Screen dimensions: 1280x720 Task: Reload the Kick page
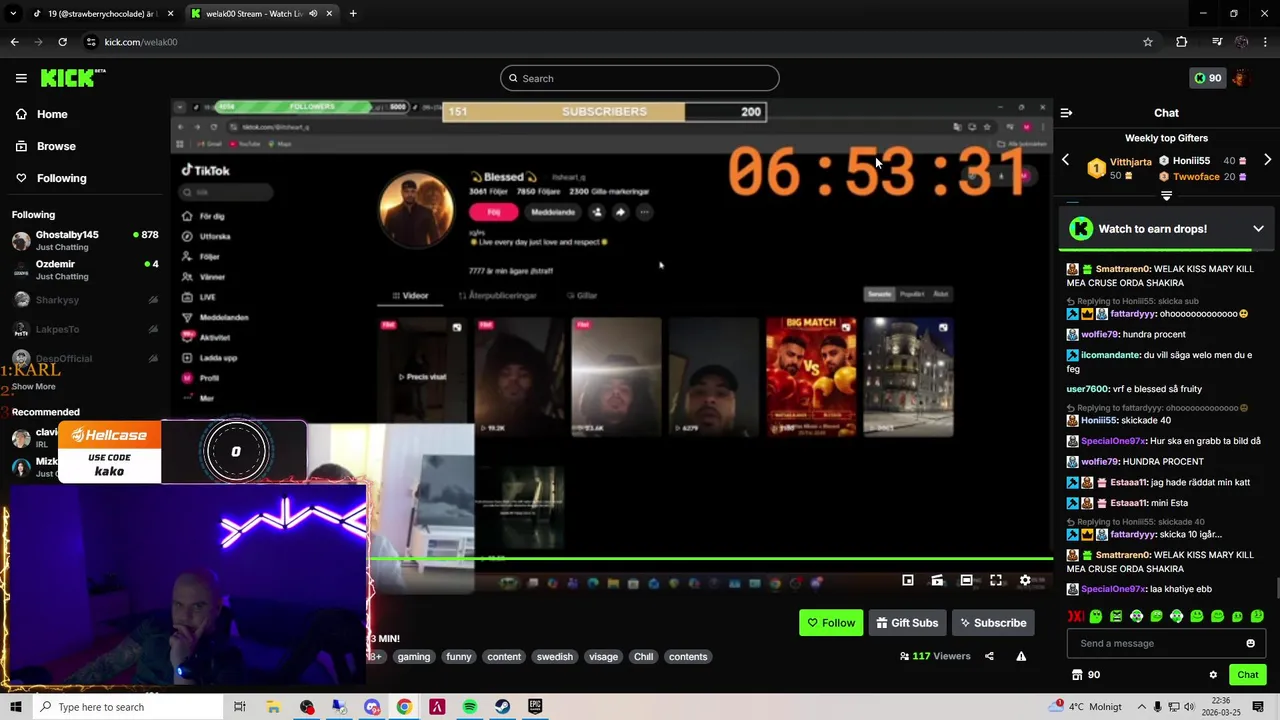(x=62, y=42)
